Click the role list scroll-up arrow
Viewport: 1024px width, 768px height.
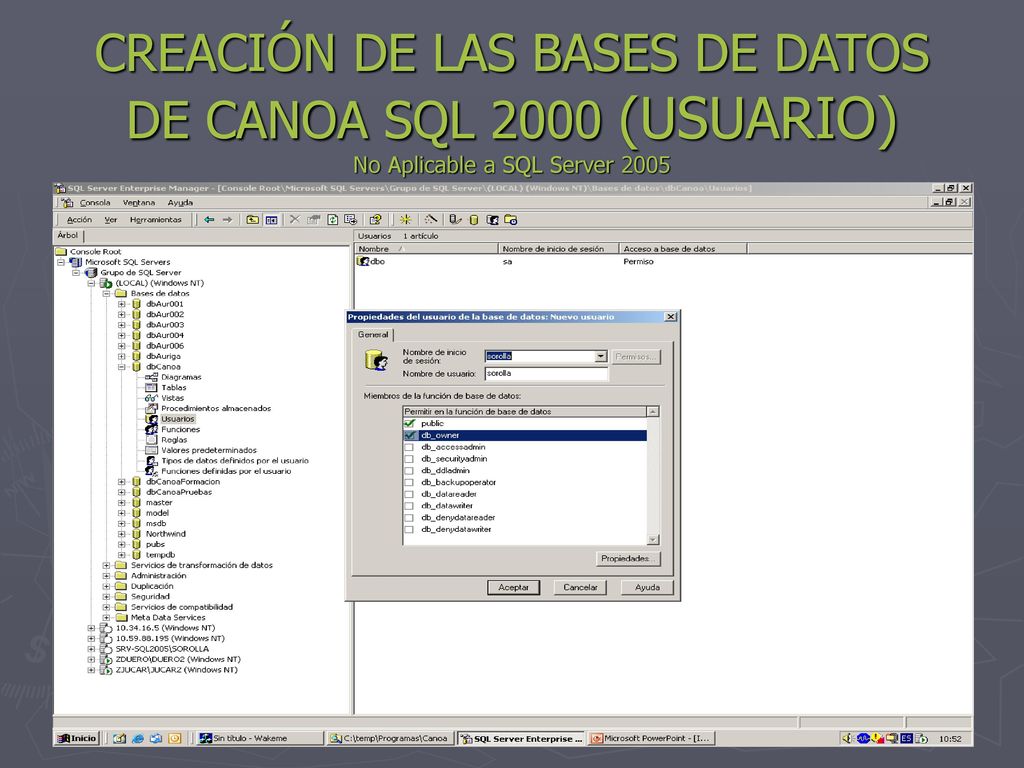(653, 411)
